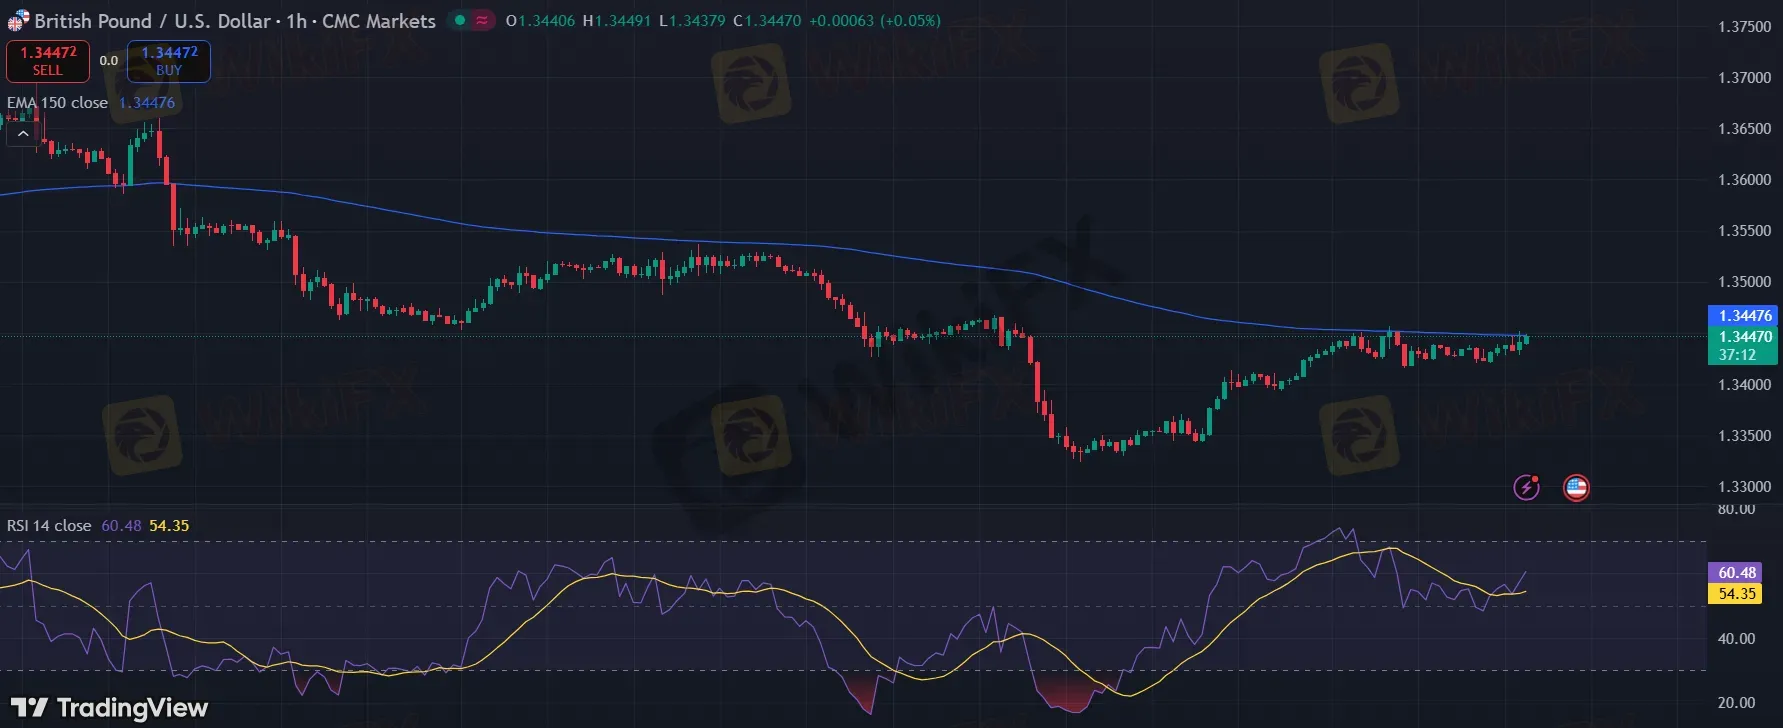The height and width of the screenshot is (728, 1783).
Task: Click the green market status dot
Action: coord(458,20)
